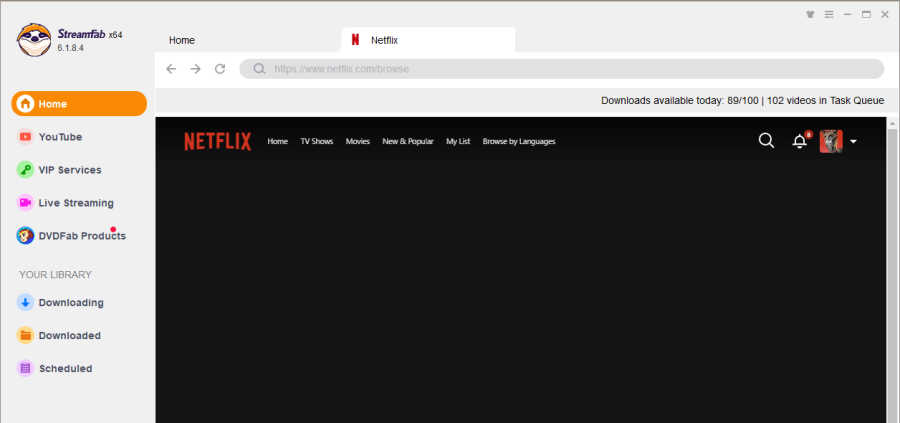The width and height of the screenshot is (900, 423).
Task: Expand the Netflix profile dropdown arrow
Action: point(854,142)
